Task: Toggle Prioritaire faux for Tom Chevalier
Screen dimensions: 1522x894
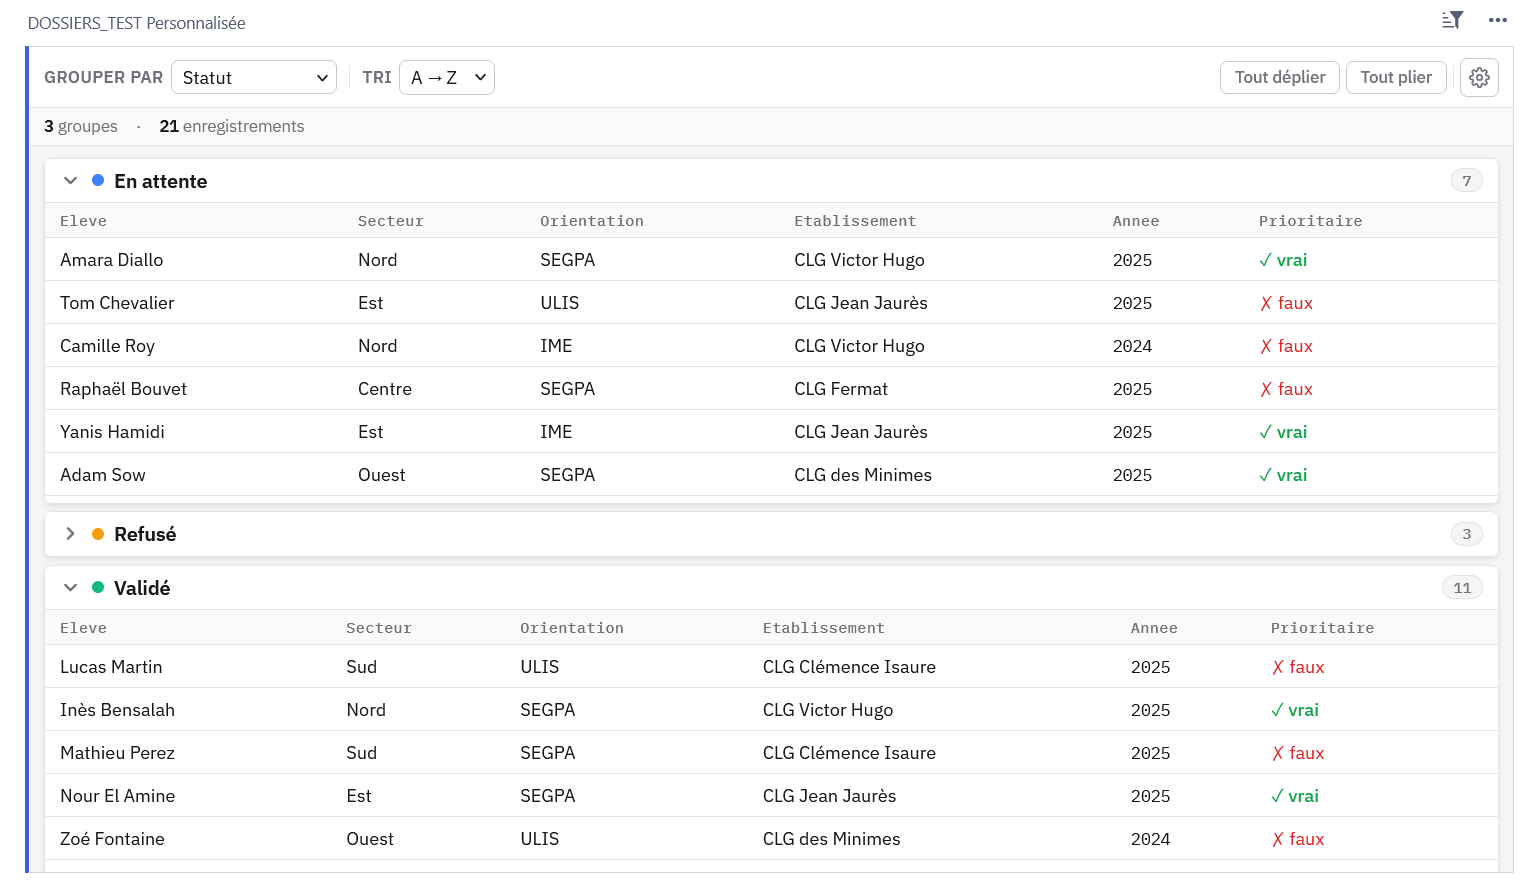Action: click(x=1286, y=303)
